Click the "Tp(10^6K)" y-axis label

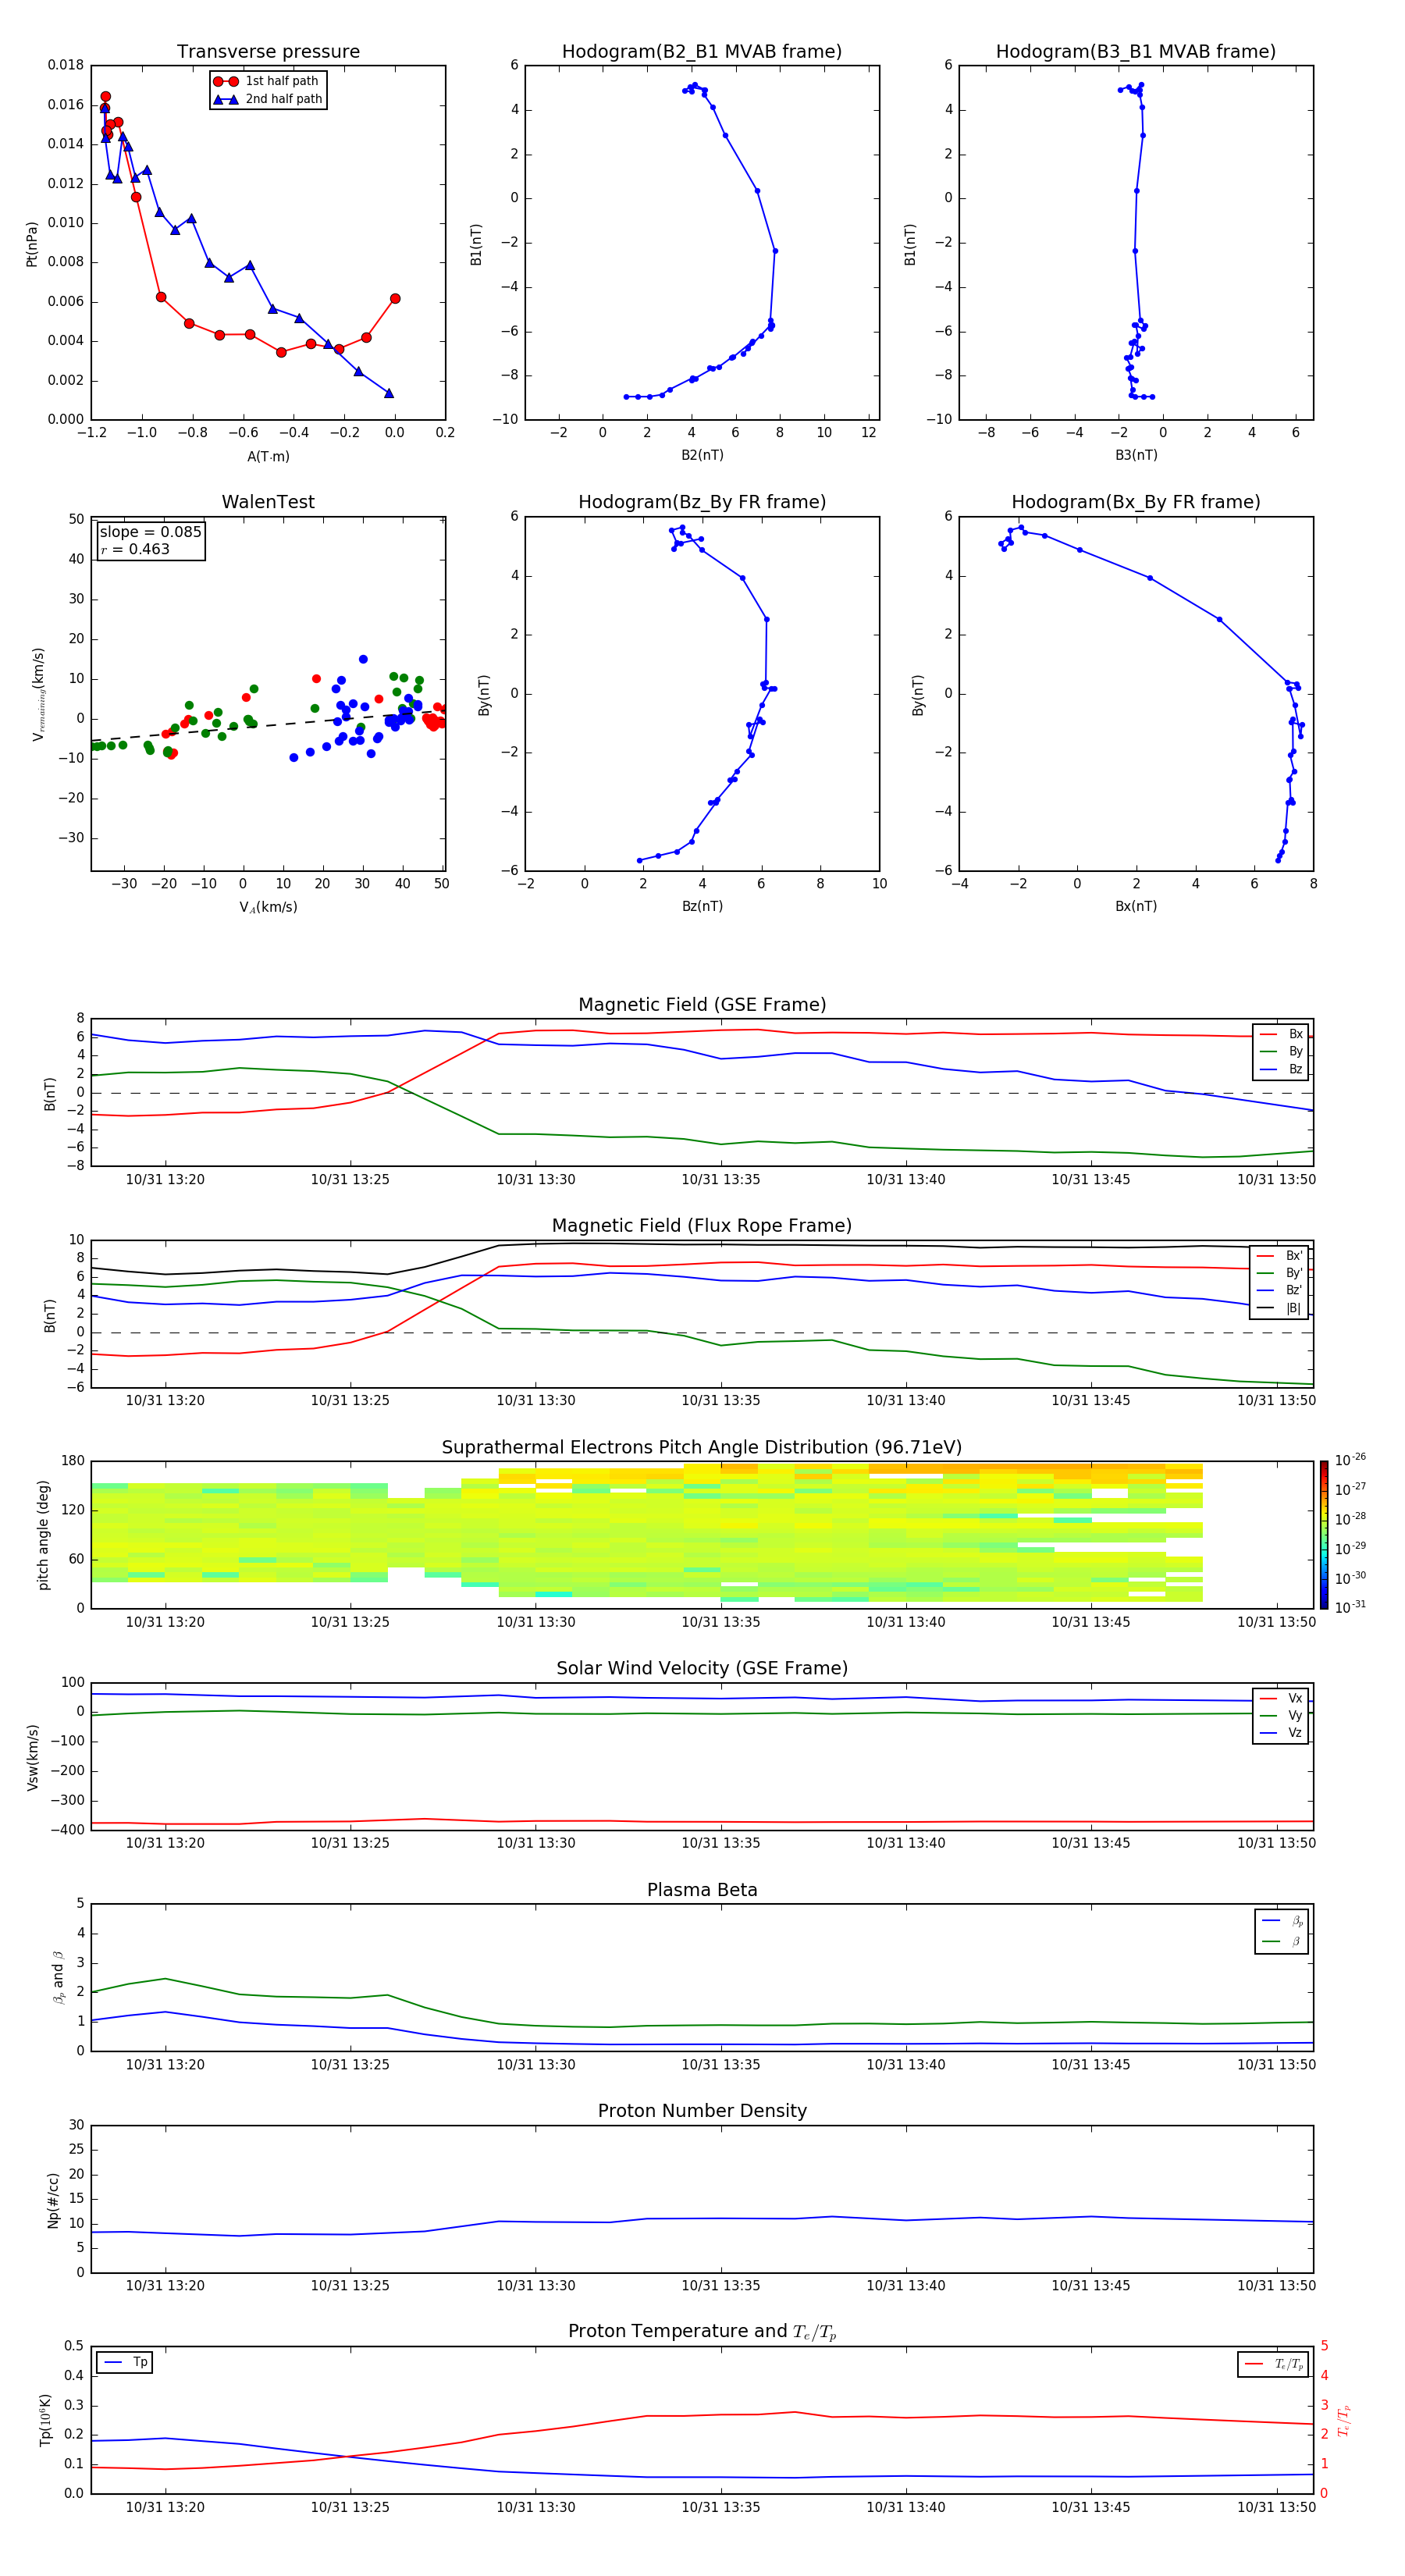(45, 2420)
